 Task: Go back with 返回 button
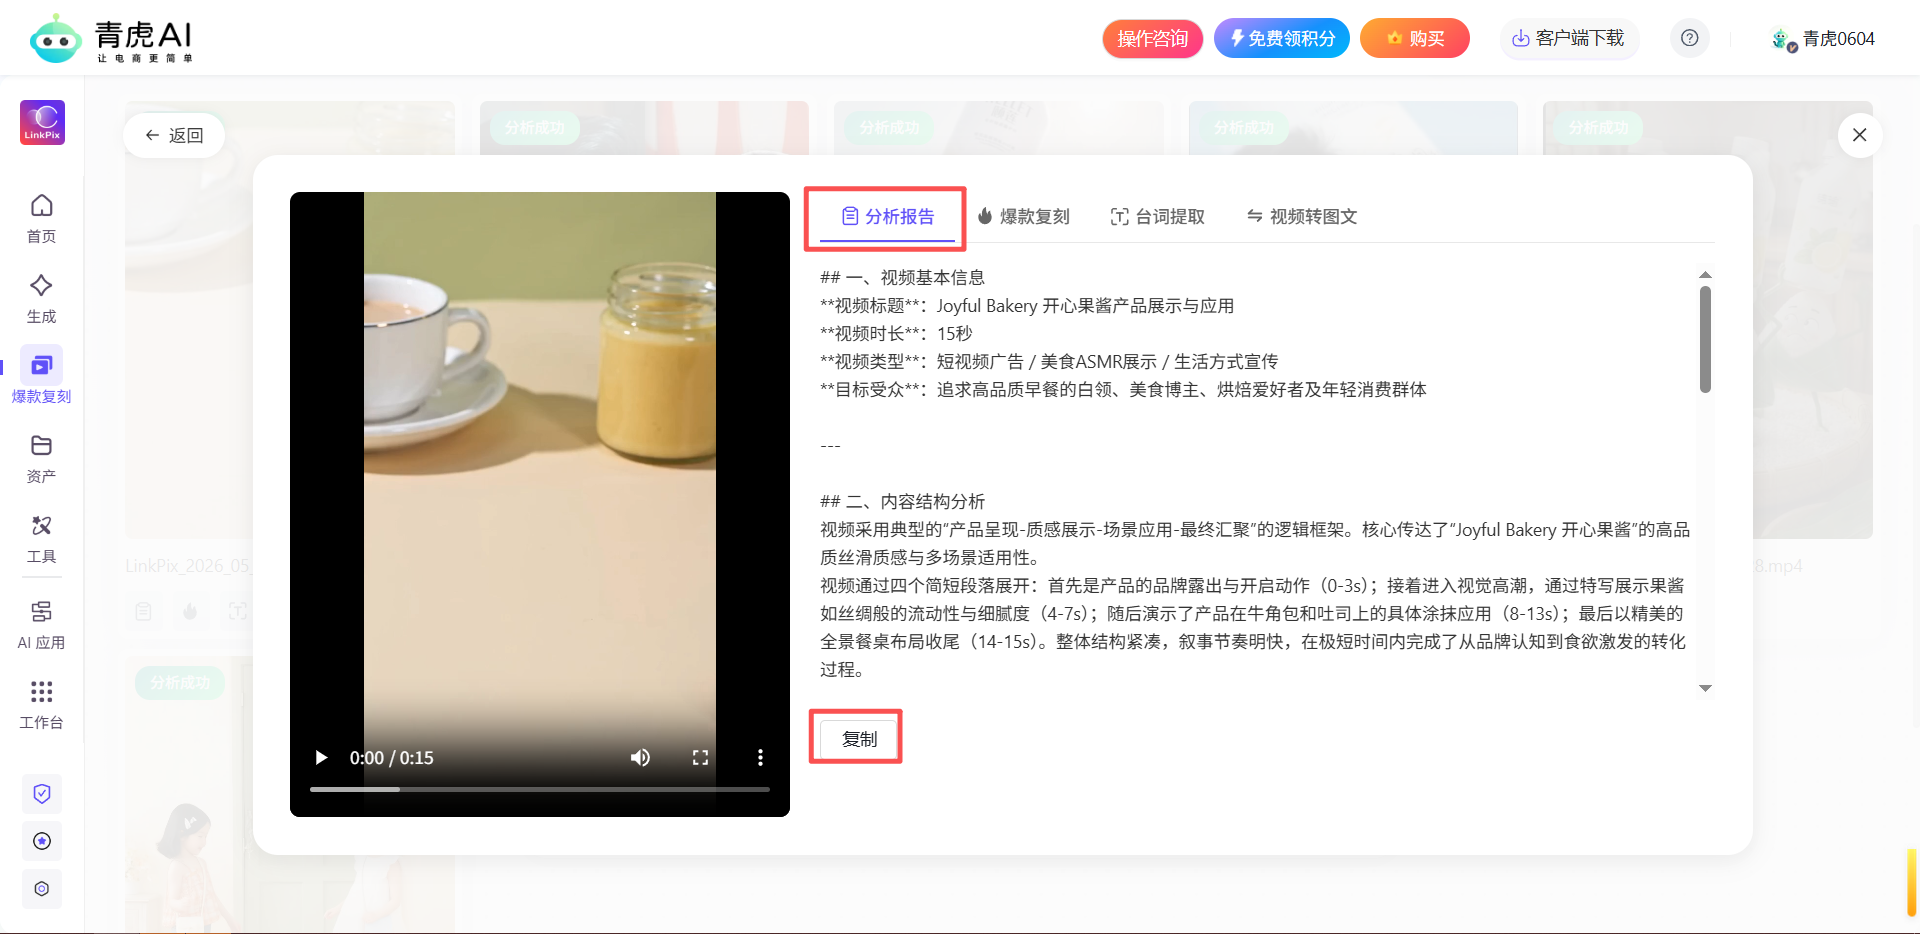[x=174, y=135]
